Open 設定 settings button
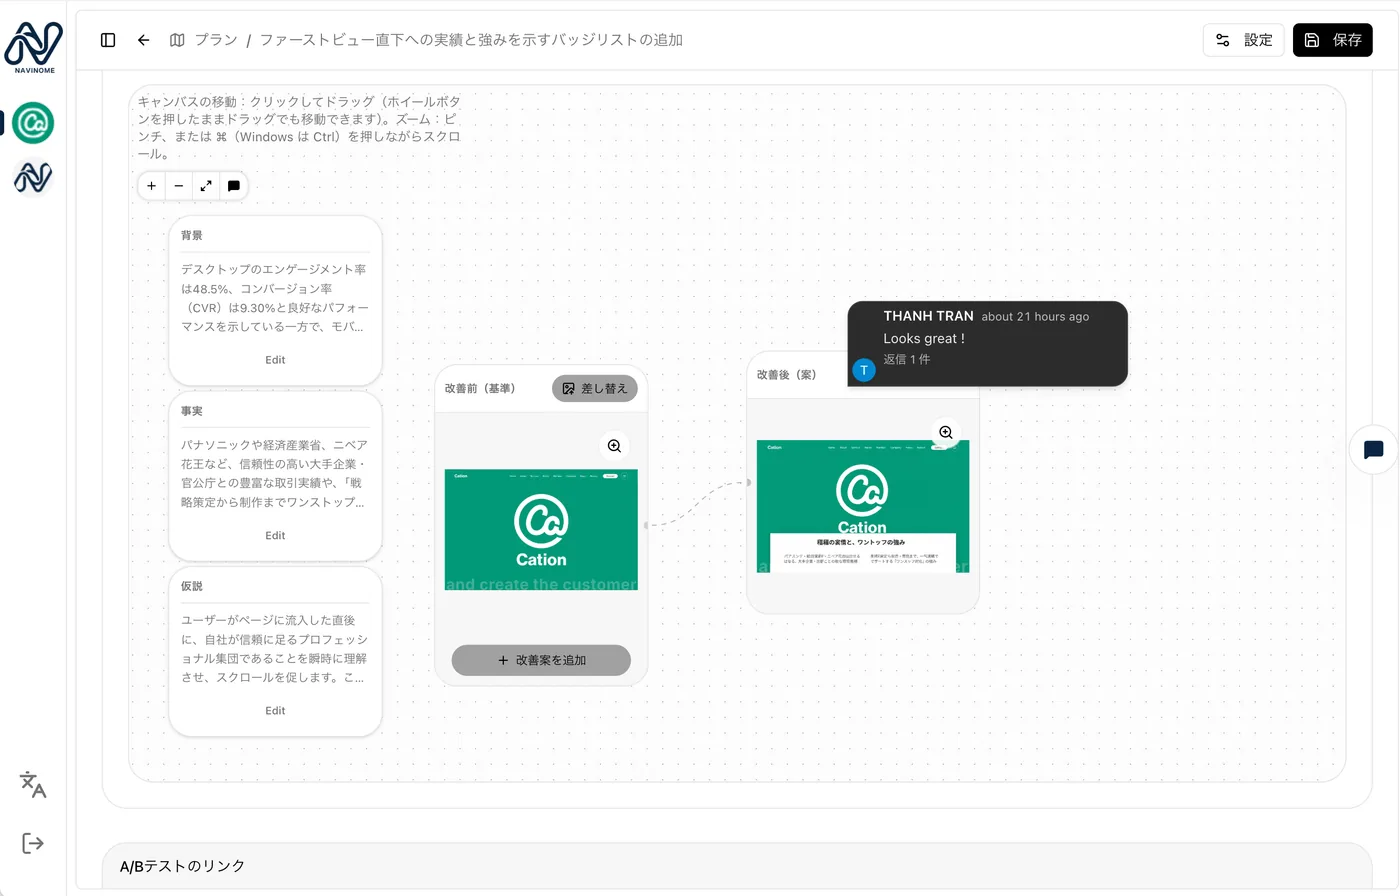 [1243, 40]
